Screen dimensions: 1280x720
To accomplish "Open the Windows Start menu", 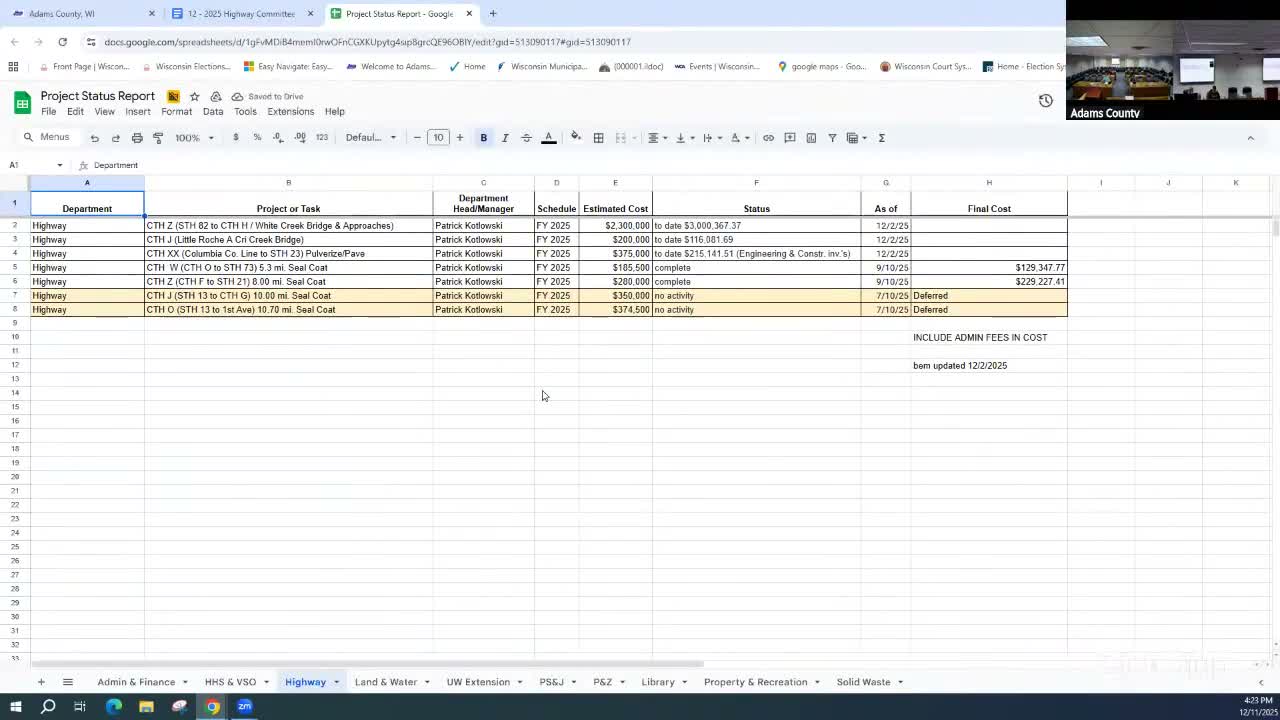I will pyautogui.click(x=15, y=707).
